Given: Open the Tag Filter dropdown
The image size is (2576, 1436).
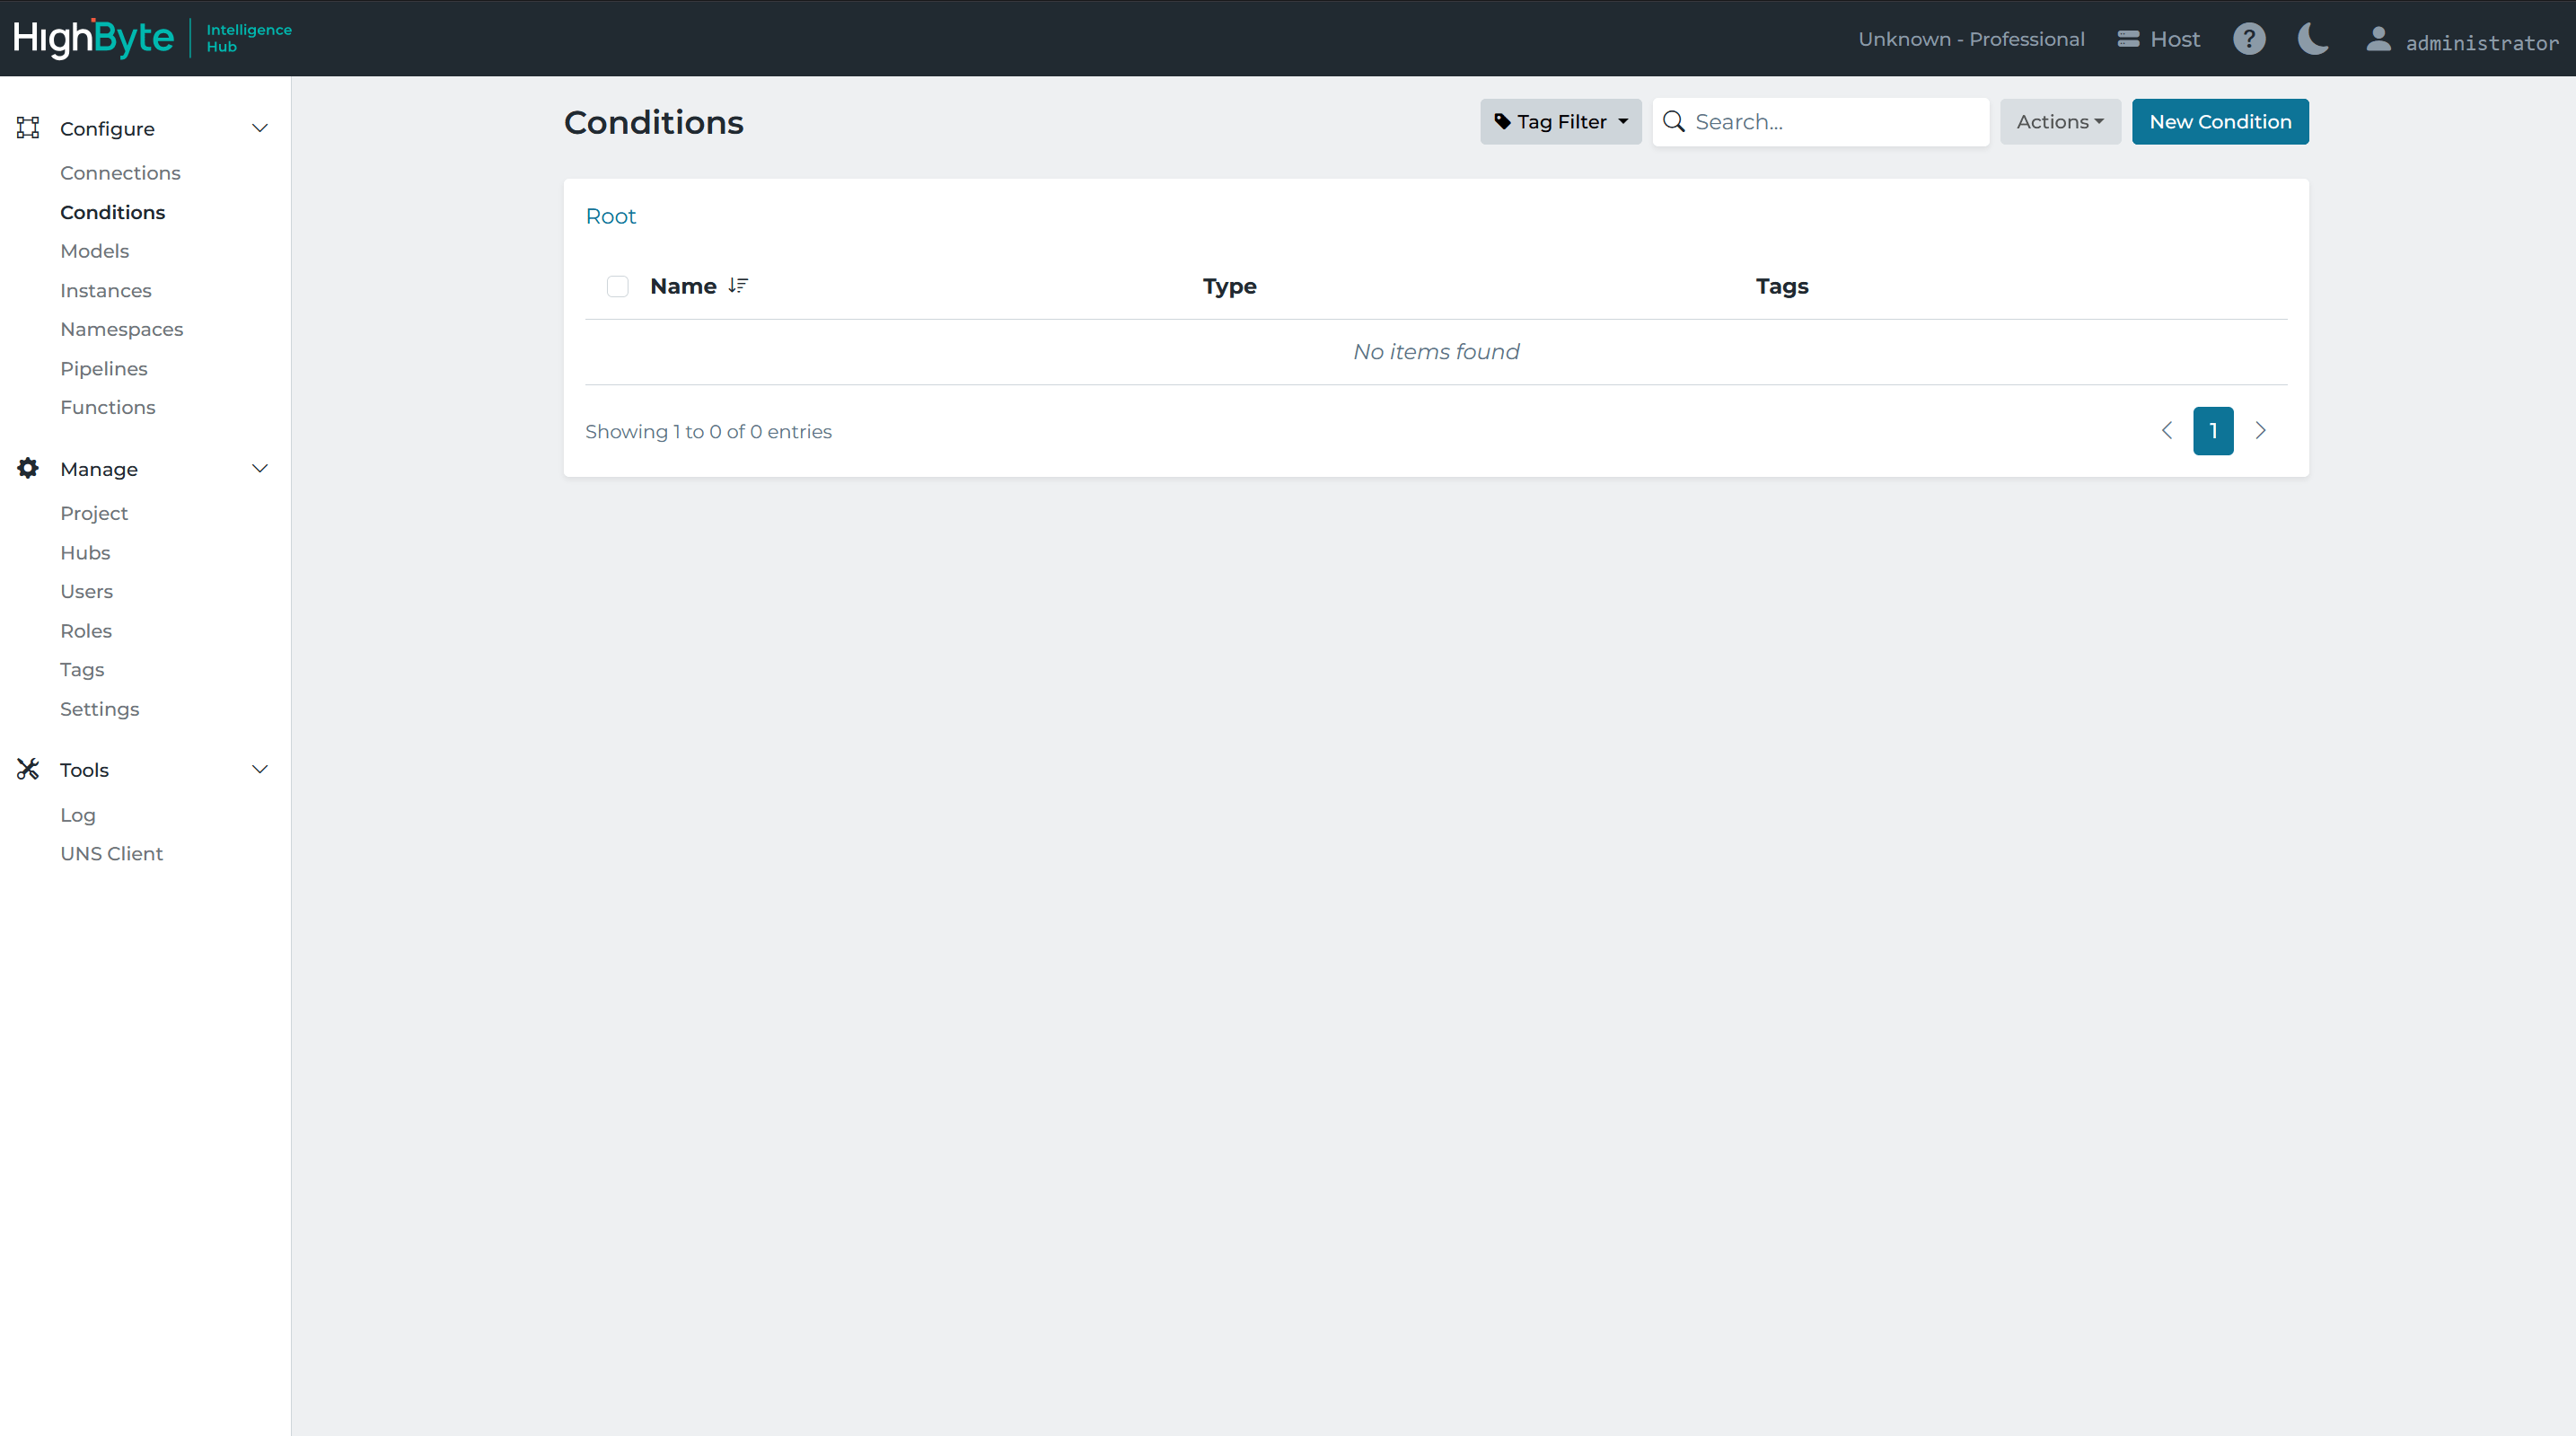Looking at the screenshot, I should coord(1560,122).
